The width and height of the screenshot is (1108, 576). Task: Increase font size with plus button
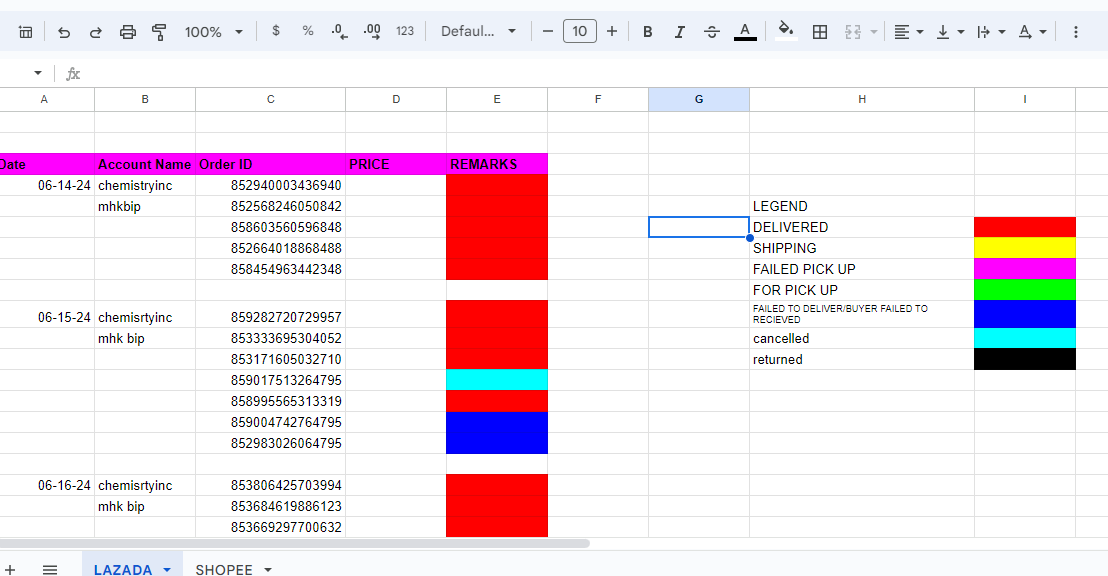pyautogui.click(x=612, y=31)
